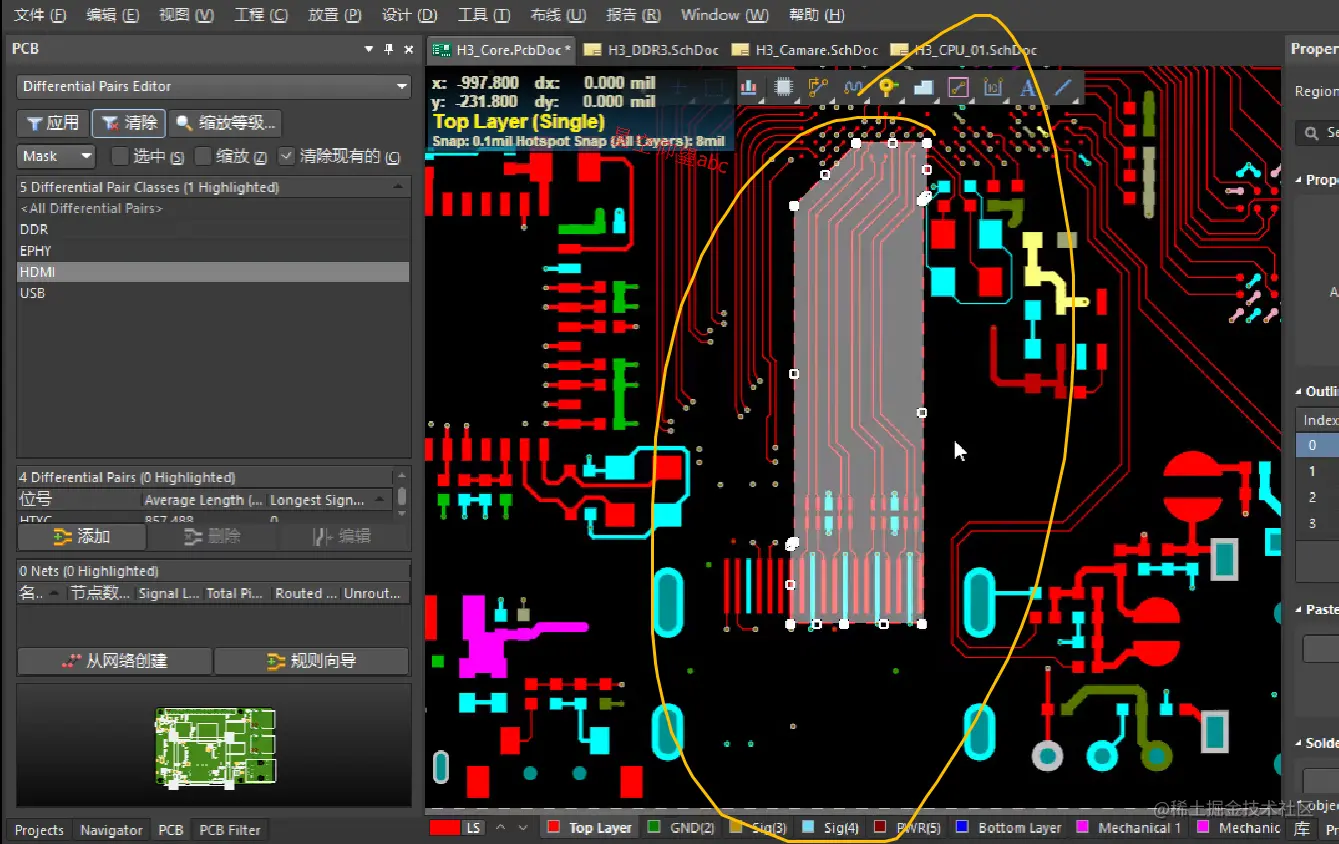
Task: Select the USB differential pair class
Action: 214,293
